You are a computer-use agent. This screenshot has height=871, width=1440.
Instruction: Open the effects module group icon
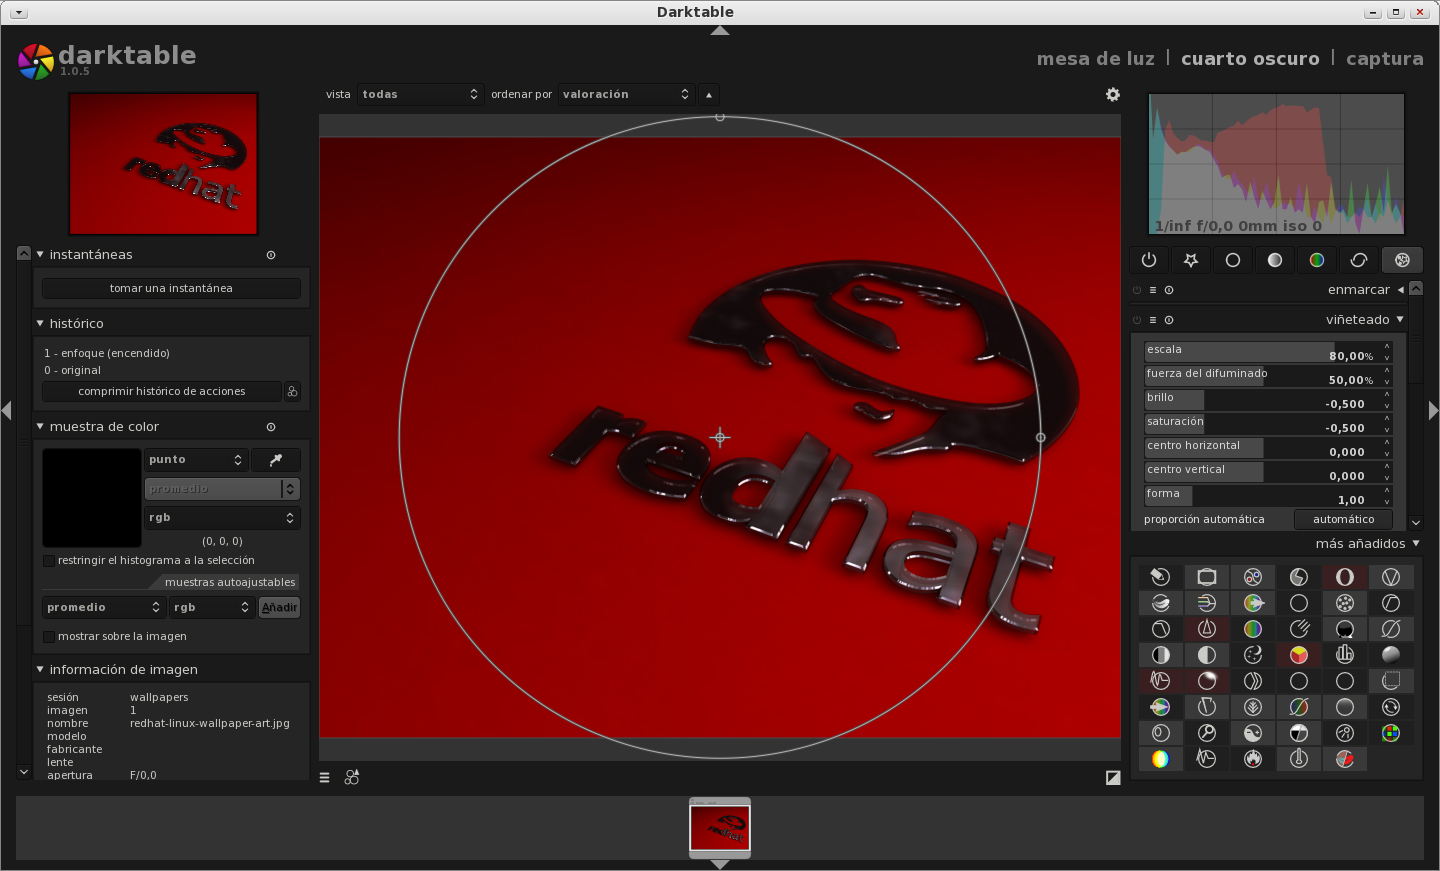click(1402, 260)
